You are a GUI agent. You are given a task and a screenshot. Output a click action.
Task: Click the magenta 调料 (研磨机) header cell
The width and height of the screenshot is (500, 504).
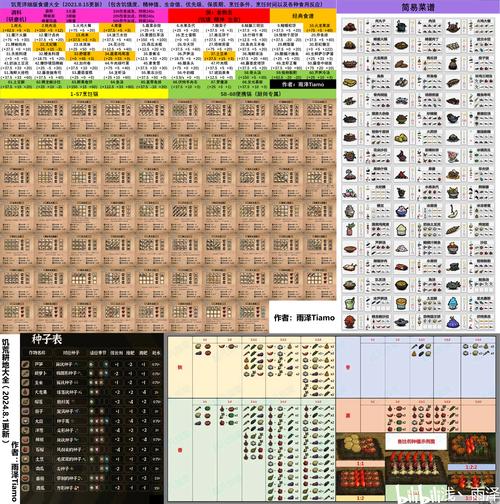(16, 16)
